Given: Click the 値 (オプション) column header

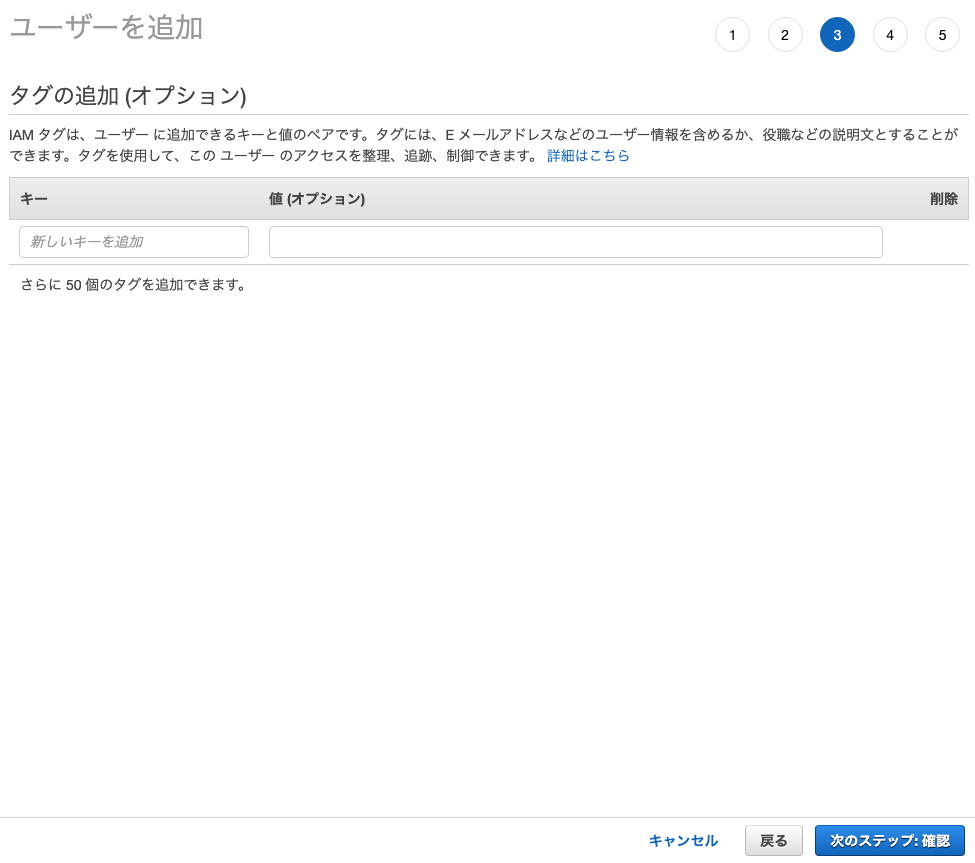Looking at the screenshot, I should [x=314, y=199].
